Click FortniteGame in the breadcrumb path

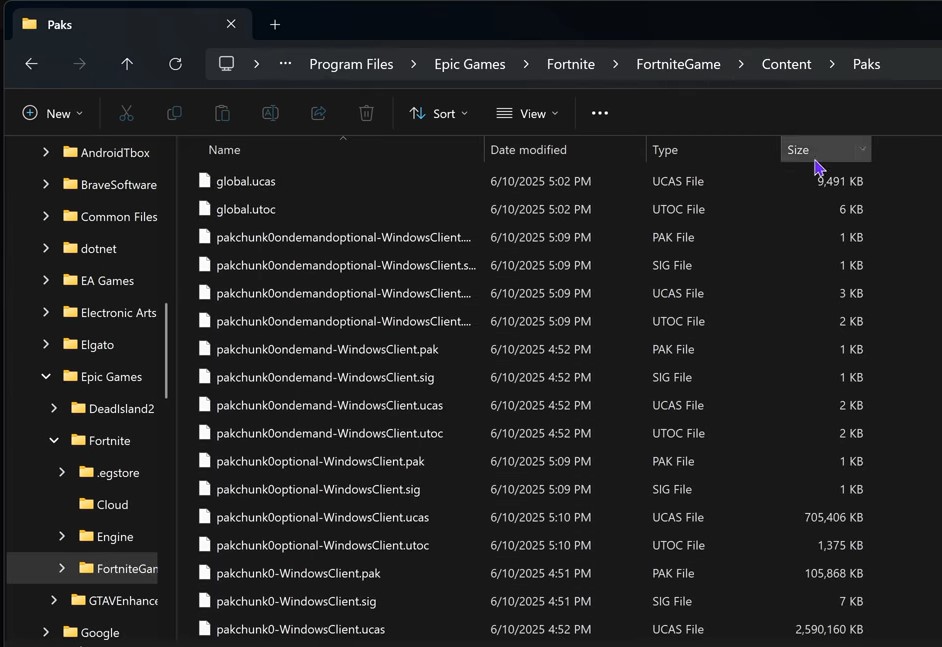[x=678, y=64]
